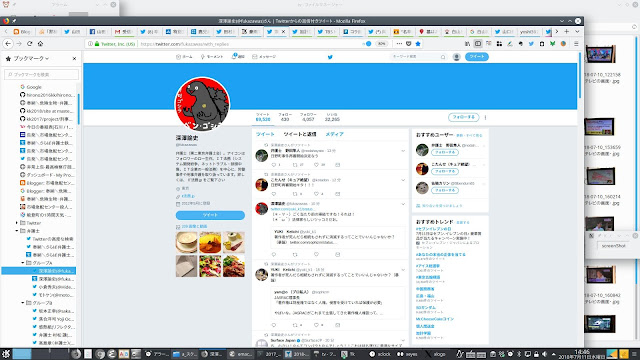Open the Twitter account avatar menu
The image size is (640, 360).
(457, 57)
